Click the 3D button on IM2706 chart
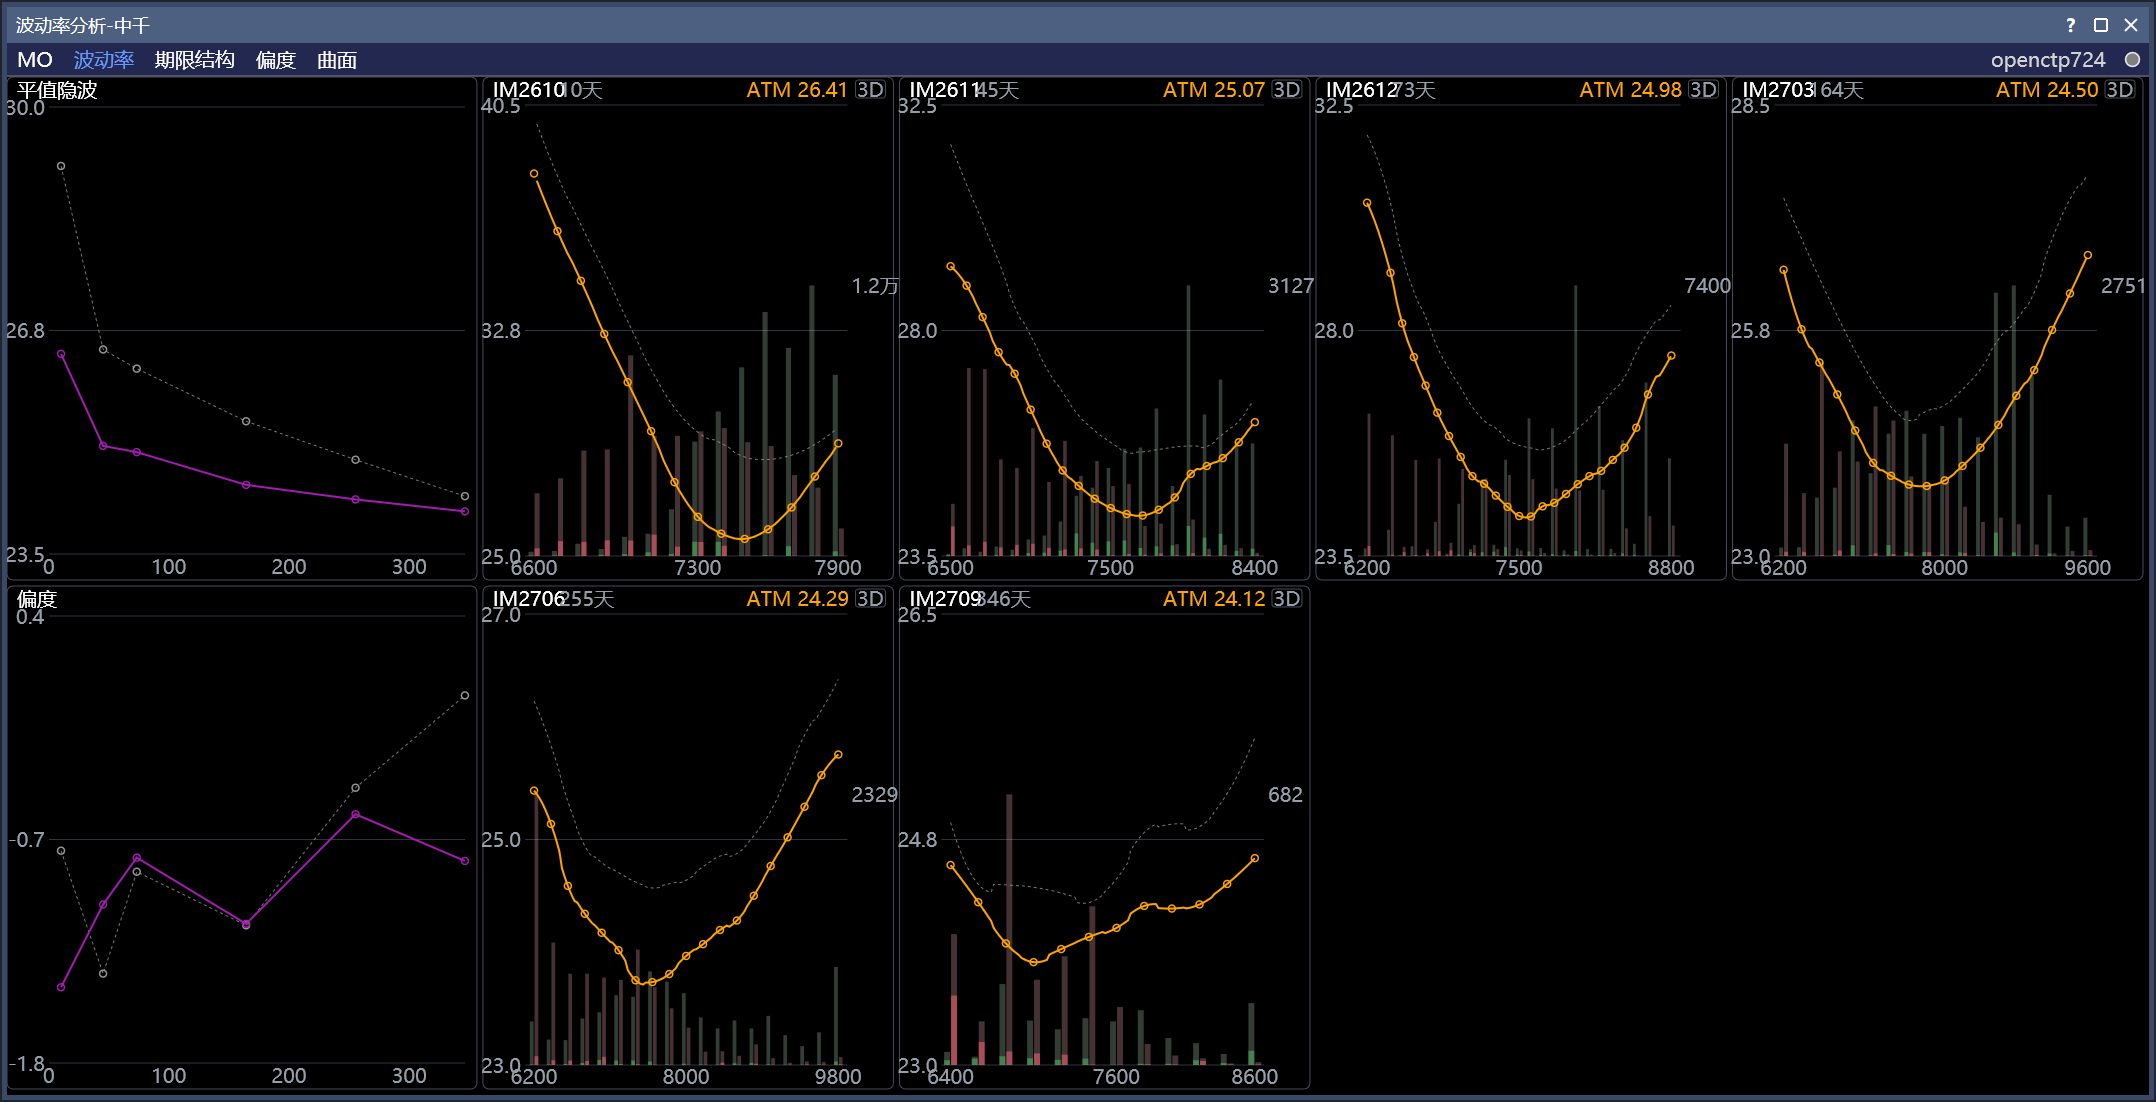 [870, 599]
